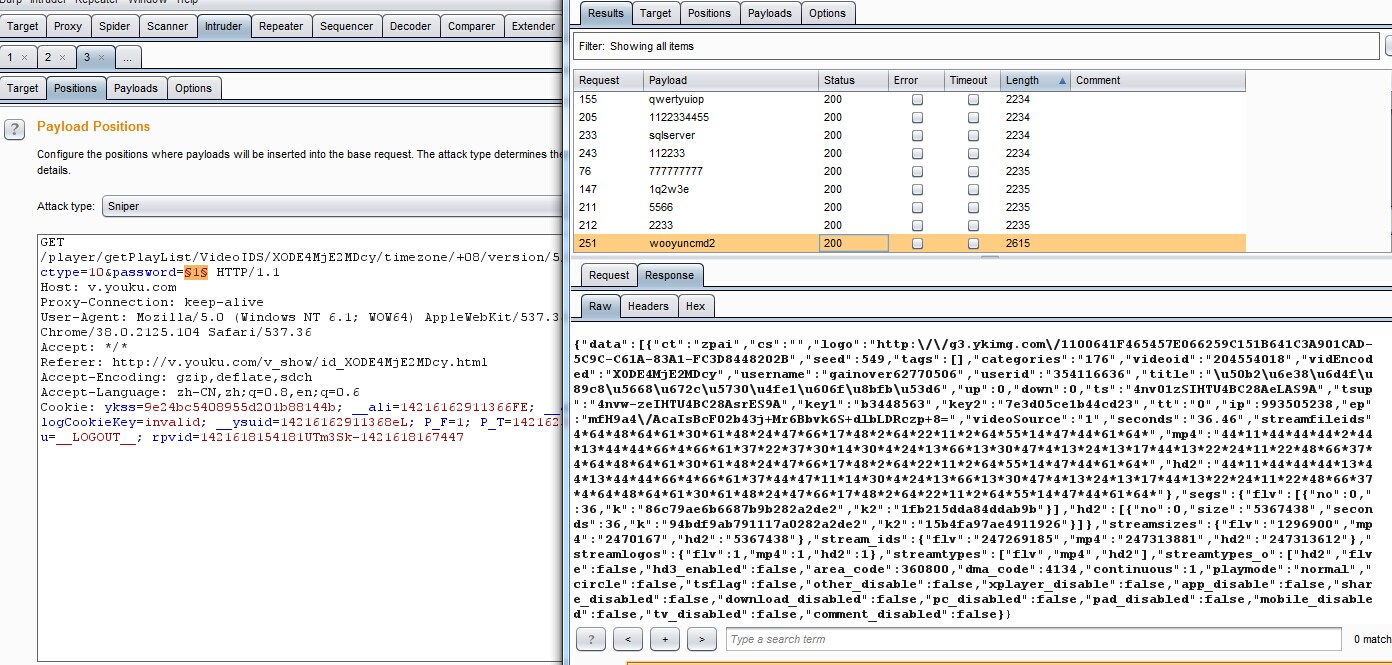Select the result row with payload 1q2w3e
This screenshot has width=1392, height=665.
point(910,190)
